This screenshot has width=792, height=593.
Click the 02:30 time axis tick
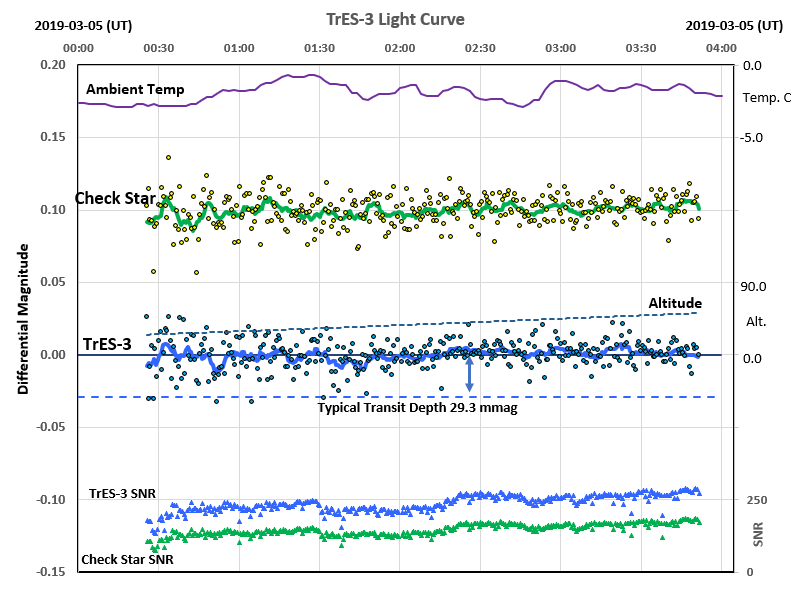click(x=480, y=48)
